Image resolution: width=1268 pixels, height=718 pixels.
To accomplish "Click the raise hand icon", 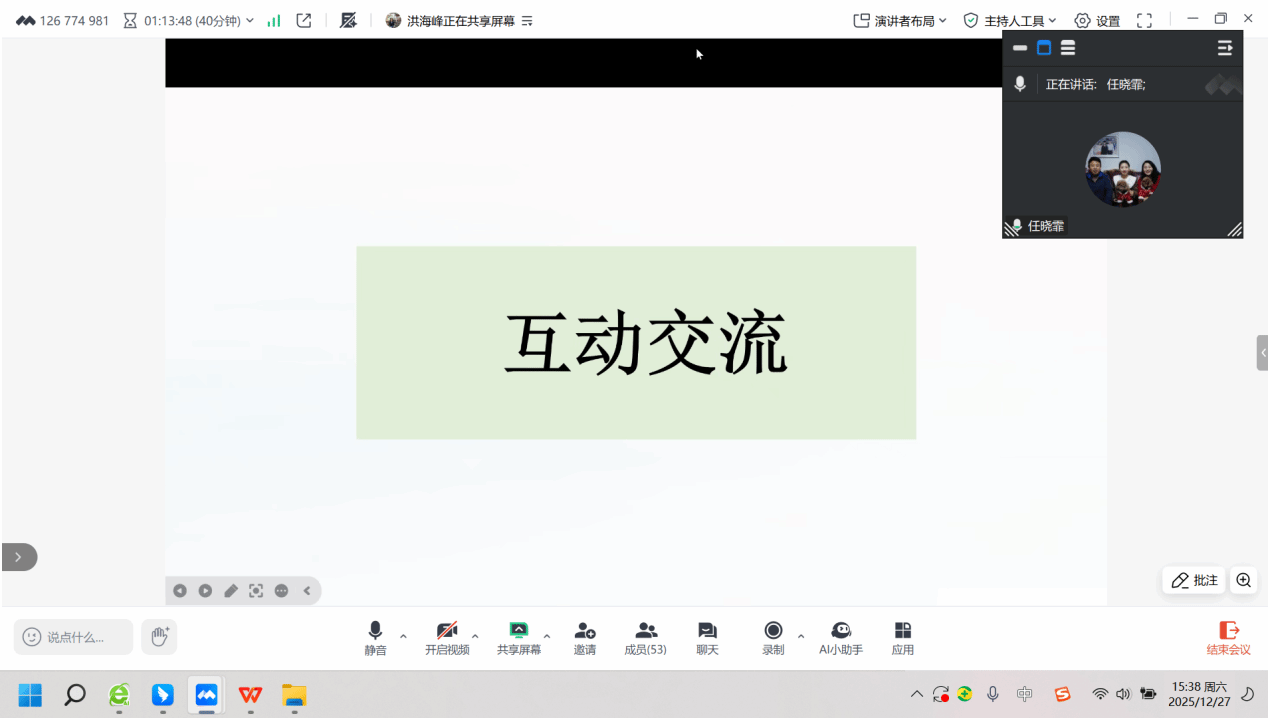I will [x=159, y=636].
